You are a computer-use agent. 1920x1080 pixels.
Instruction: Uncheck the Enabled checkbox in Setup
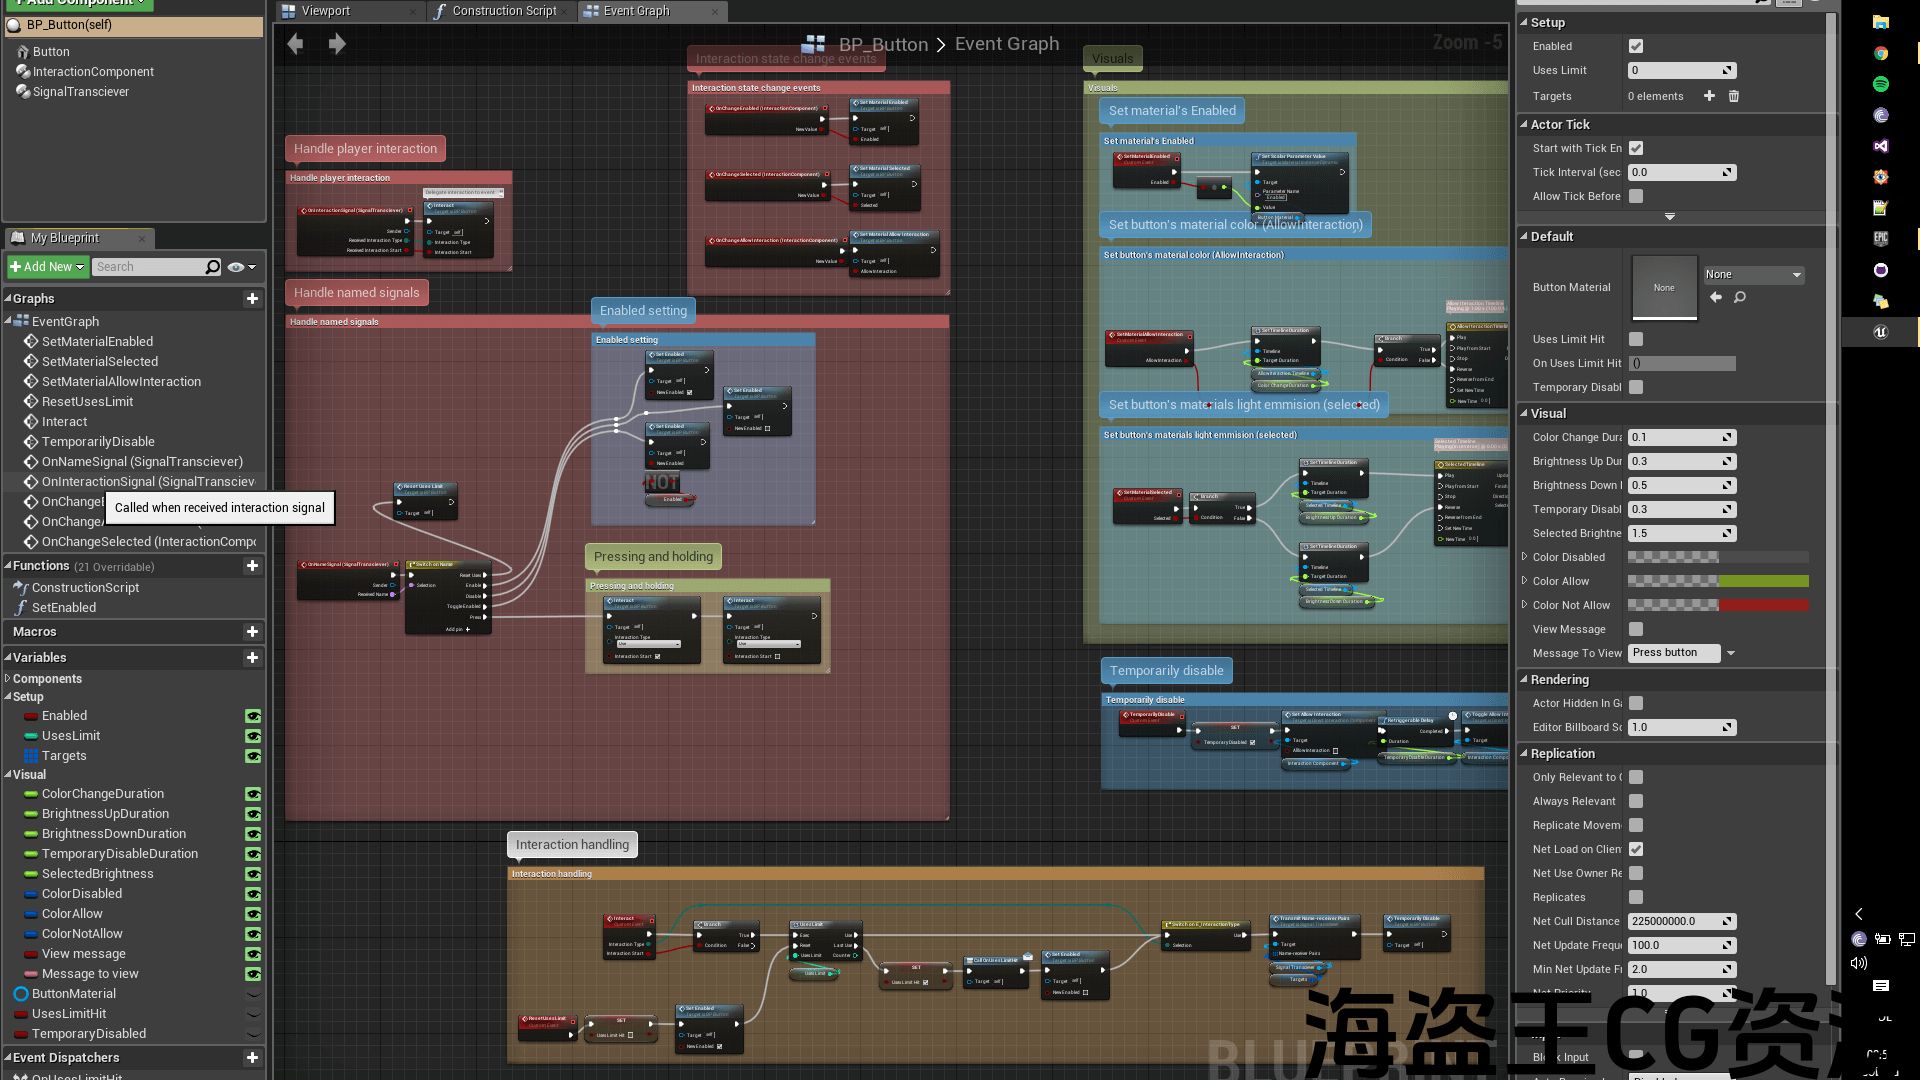(x=1636, y=46)
